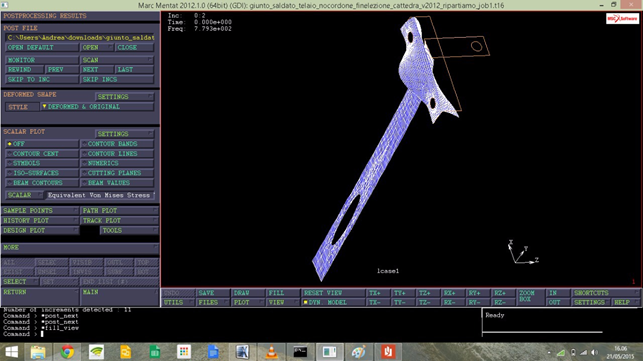Expand the SCALAR quantity selector

pos(24,195)
